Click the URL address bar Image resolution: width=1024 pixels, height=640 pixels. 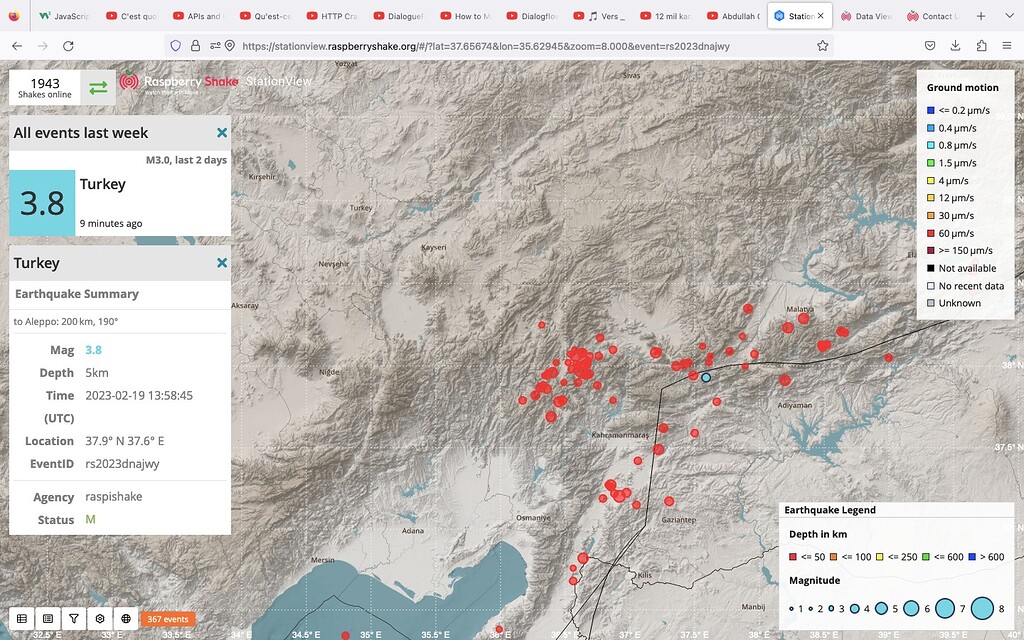[520, 46]
